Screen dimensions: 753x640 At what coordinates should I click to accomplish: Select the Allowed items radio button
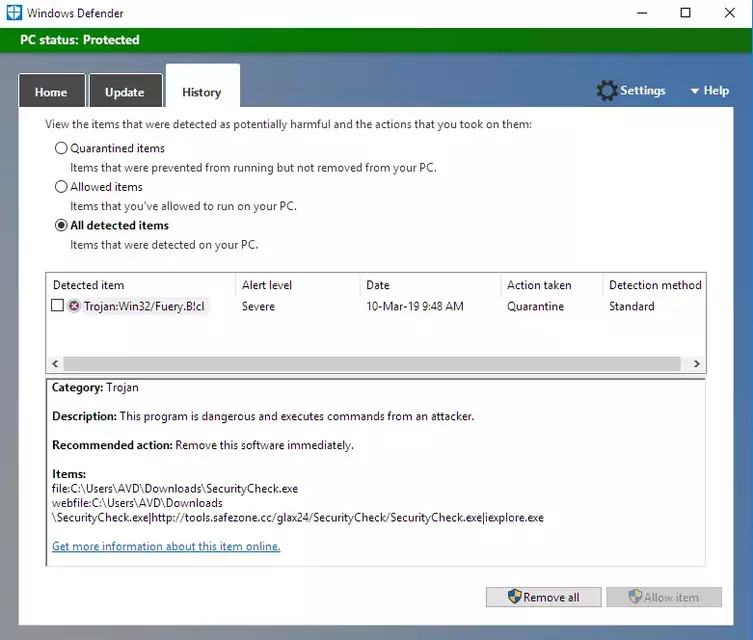coord(61,186)
